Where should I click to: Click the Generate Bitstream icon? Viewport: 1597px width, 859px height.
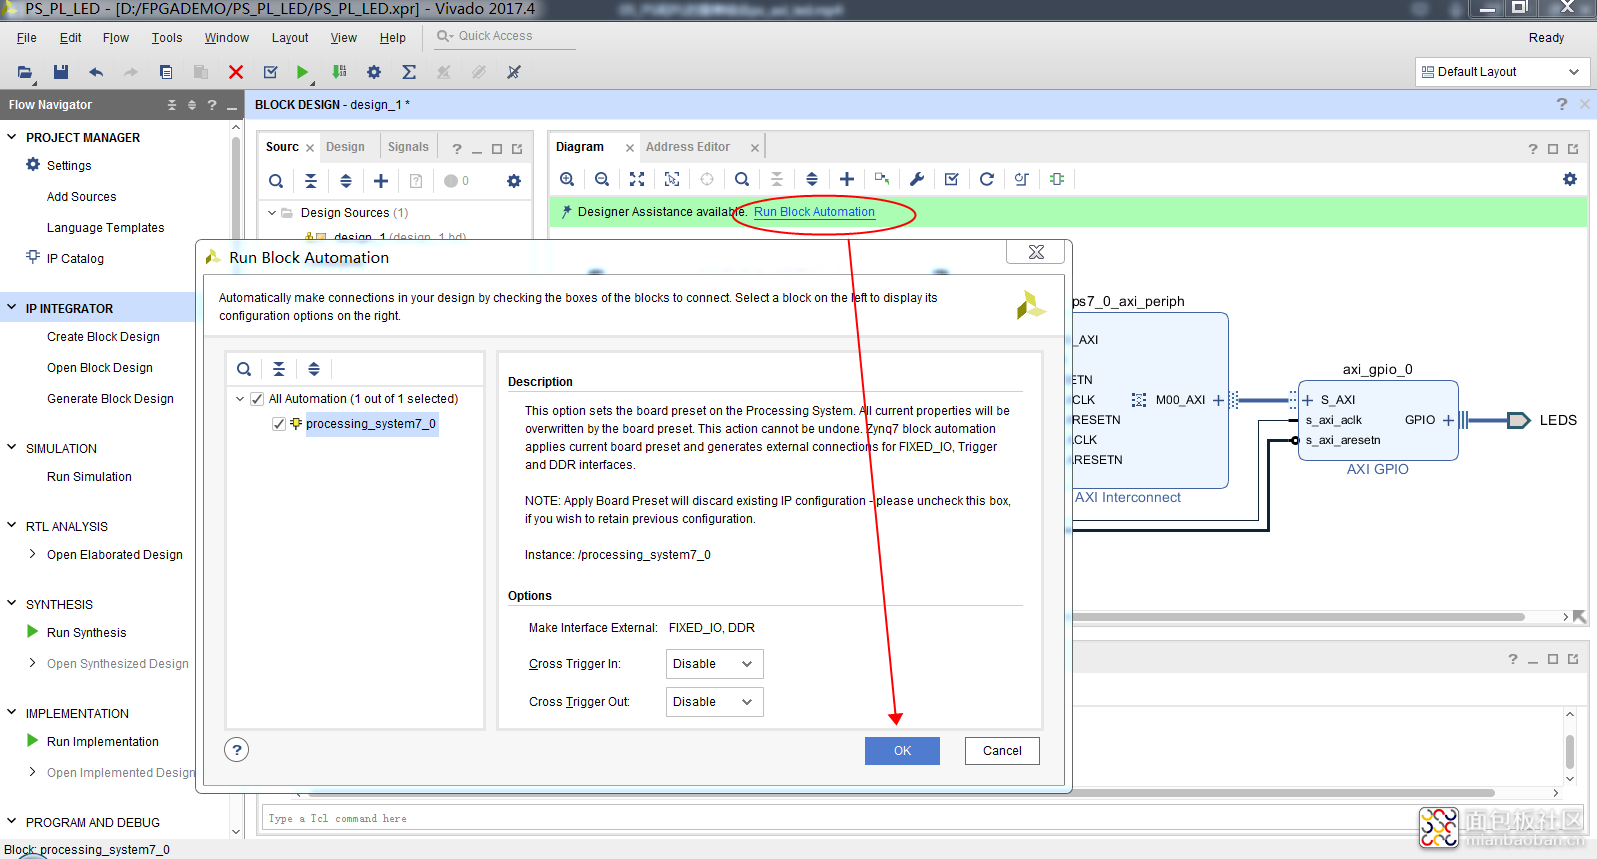[339, 72]
